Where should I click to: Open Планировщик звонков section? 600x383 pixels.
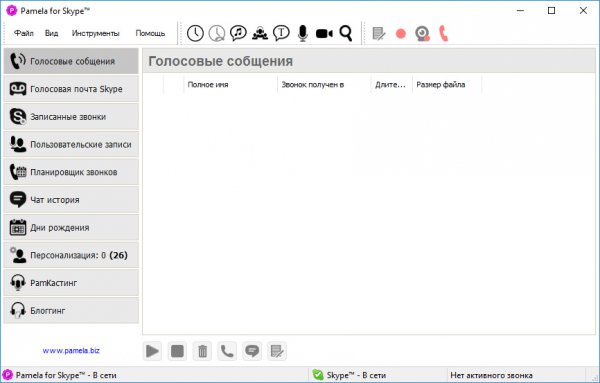pos(71,172)
